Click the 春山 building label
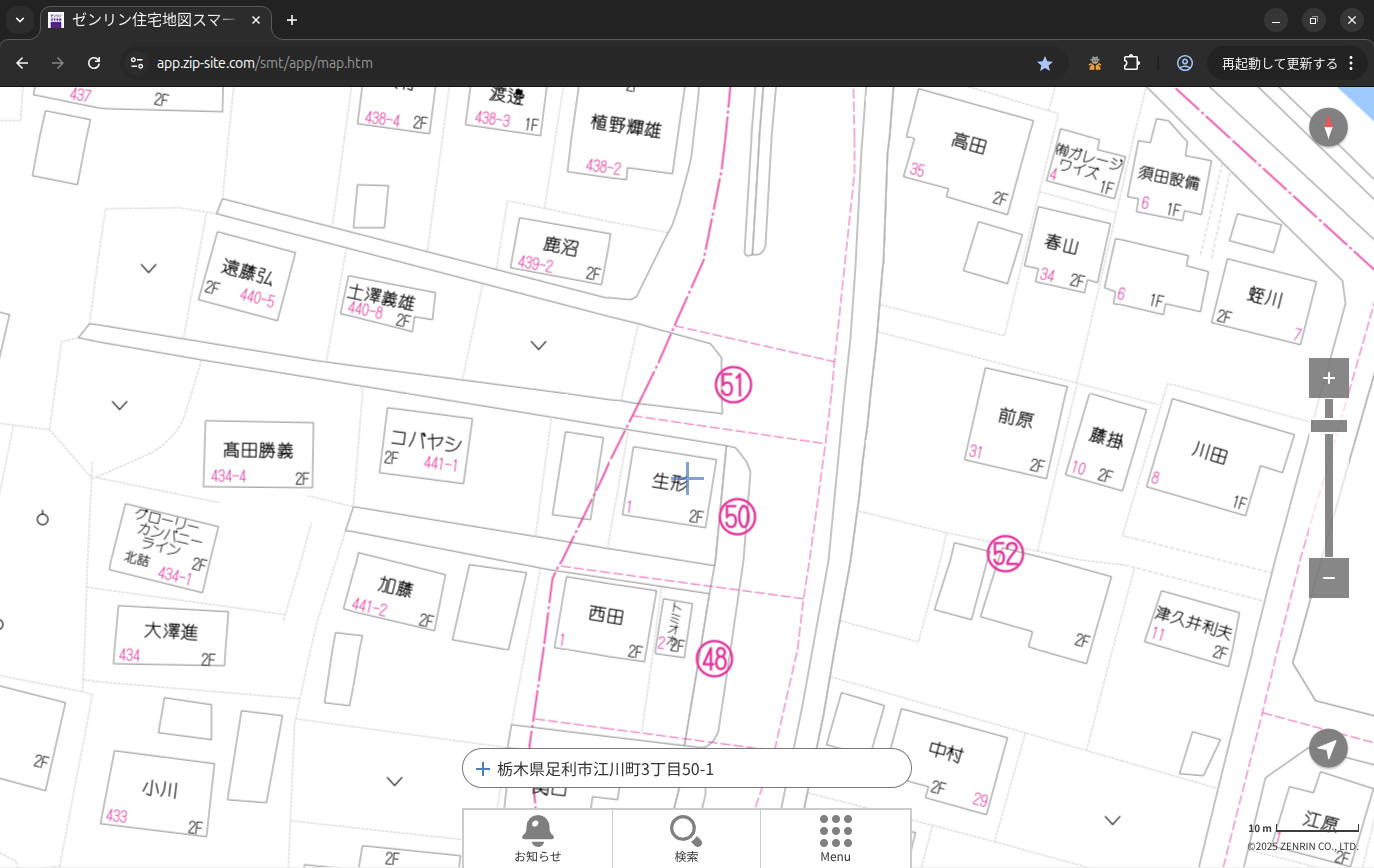The height and width of the screenshot is (868, 1374). click(x=1062, y=243)
